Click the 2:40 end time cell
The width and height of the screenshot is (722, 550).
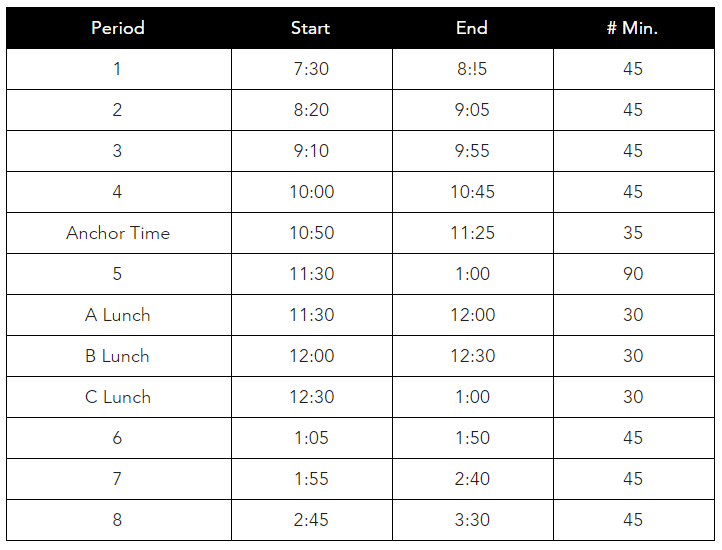(472, 479)
